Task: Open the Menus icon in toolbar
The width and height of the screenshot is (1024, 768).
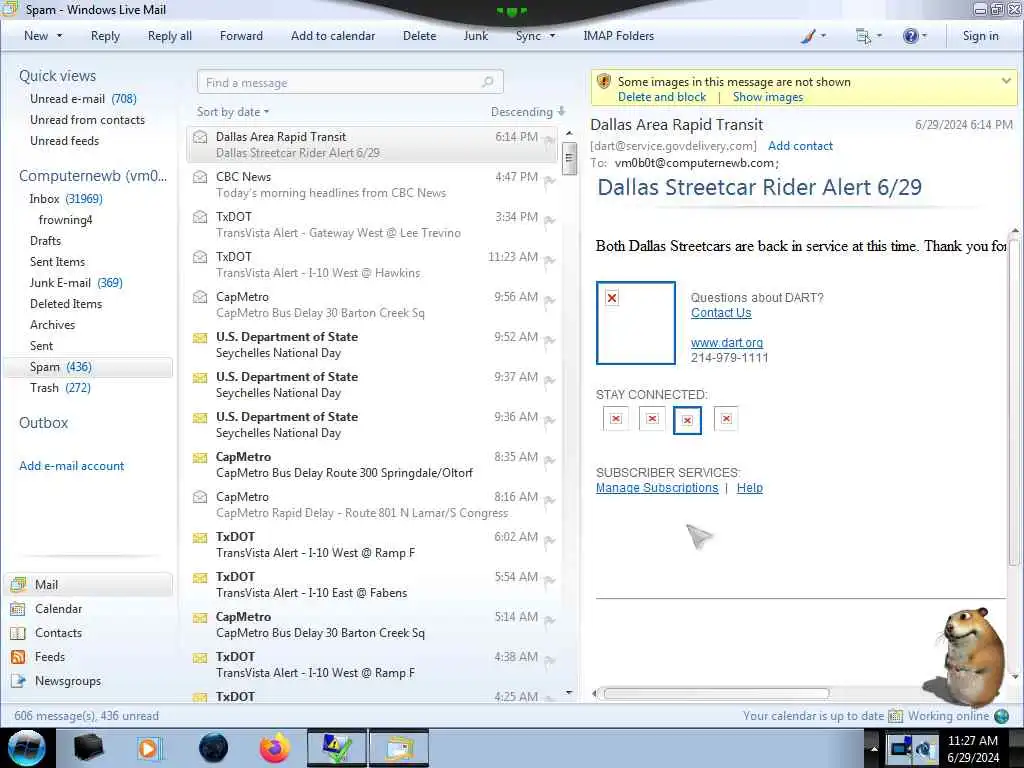Action: click(863, 37)
